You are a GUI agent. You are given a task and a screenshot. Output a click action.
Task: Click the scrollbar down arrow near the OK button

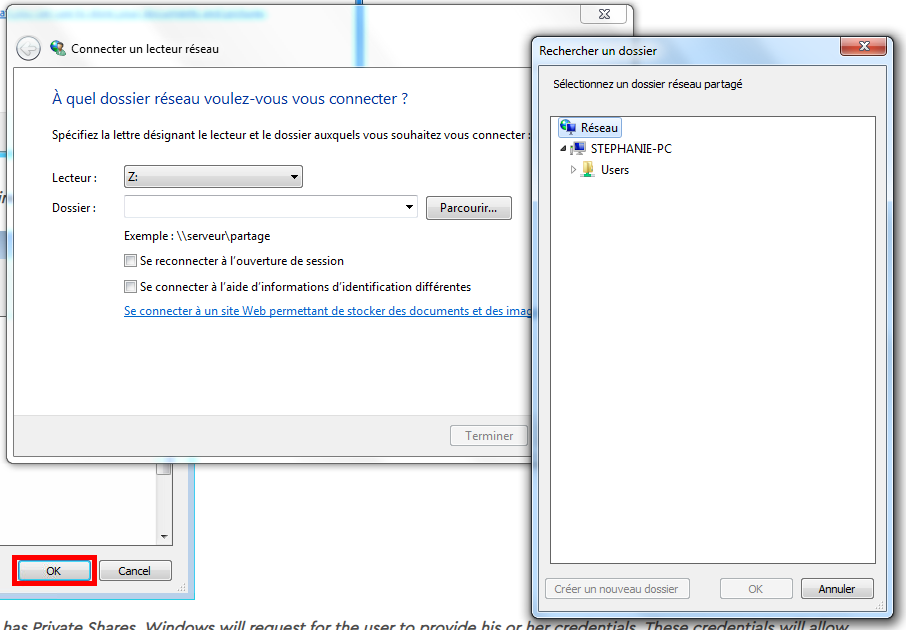164,537
